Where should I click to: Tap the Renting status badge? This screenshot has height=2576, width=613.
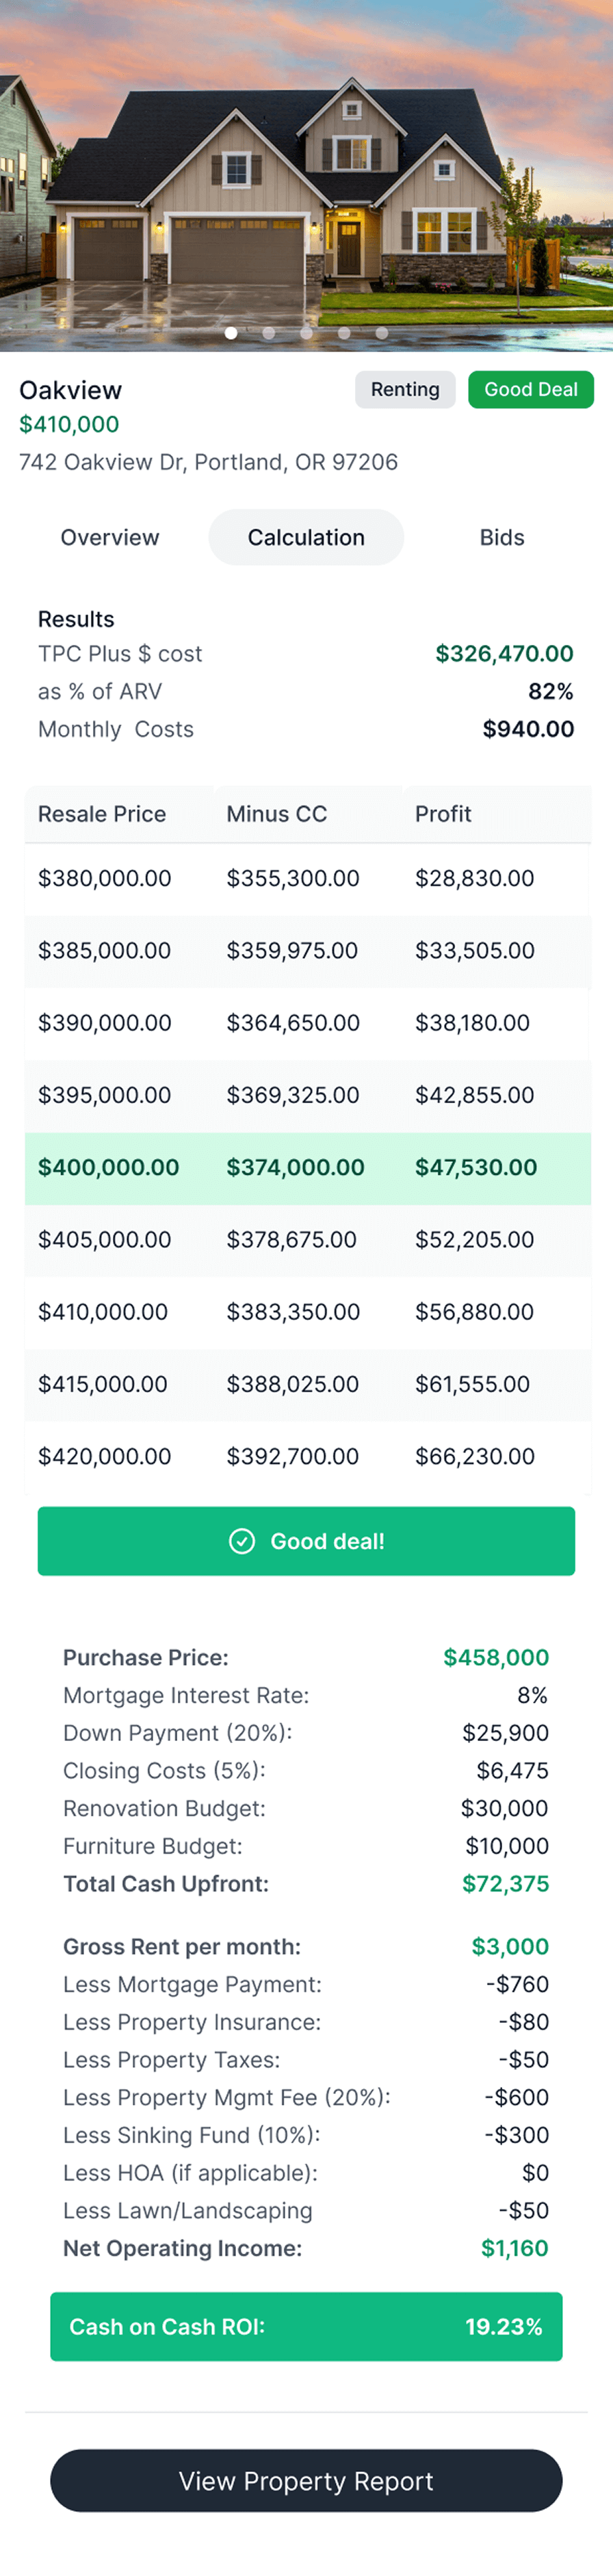click(405, 390)
